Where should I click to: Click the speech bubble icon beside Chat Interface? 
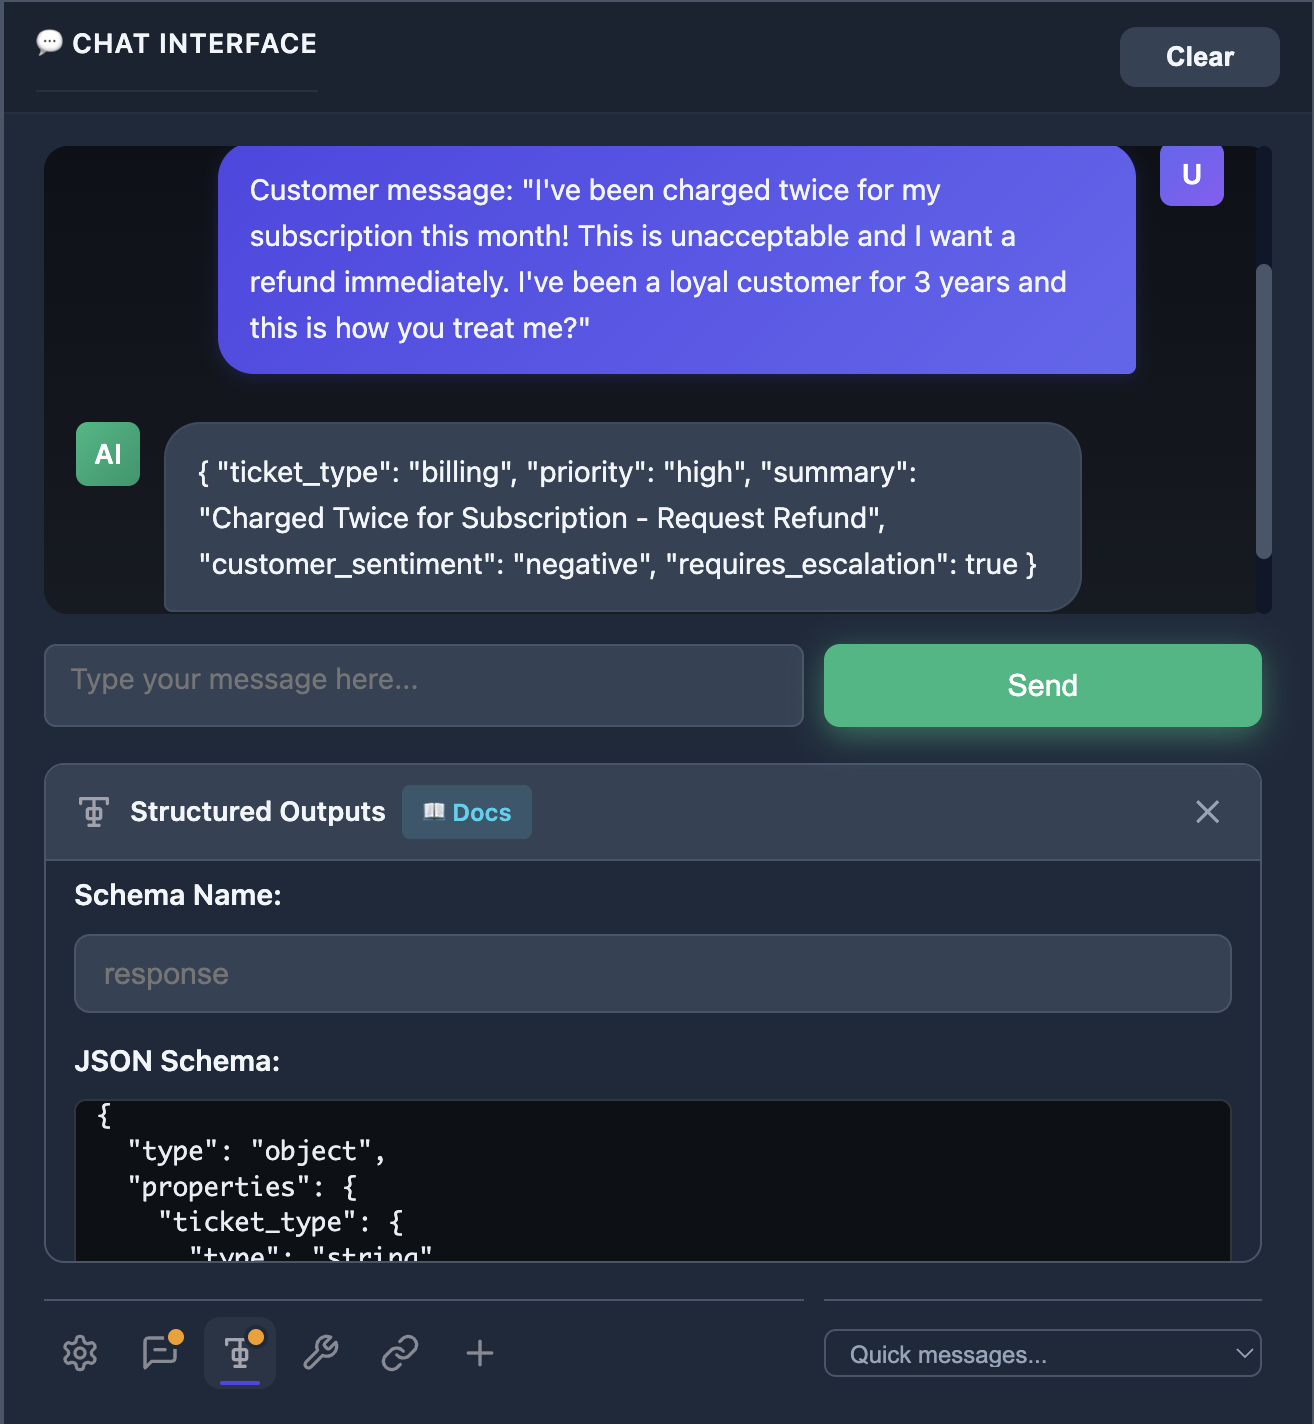coord(49,43)
